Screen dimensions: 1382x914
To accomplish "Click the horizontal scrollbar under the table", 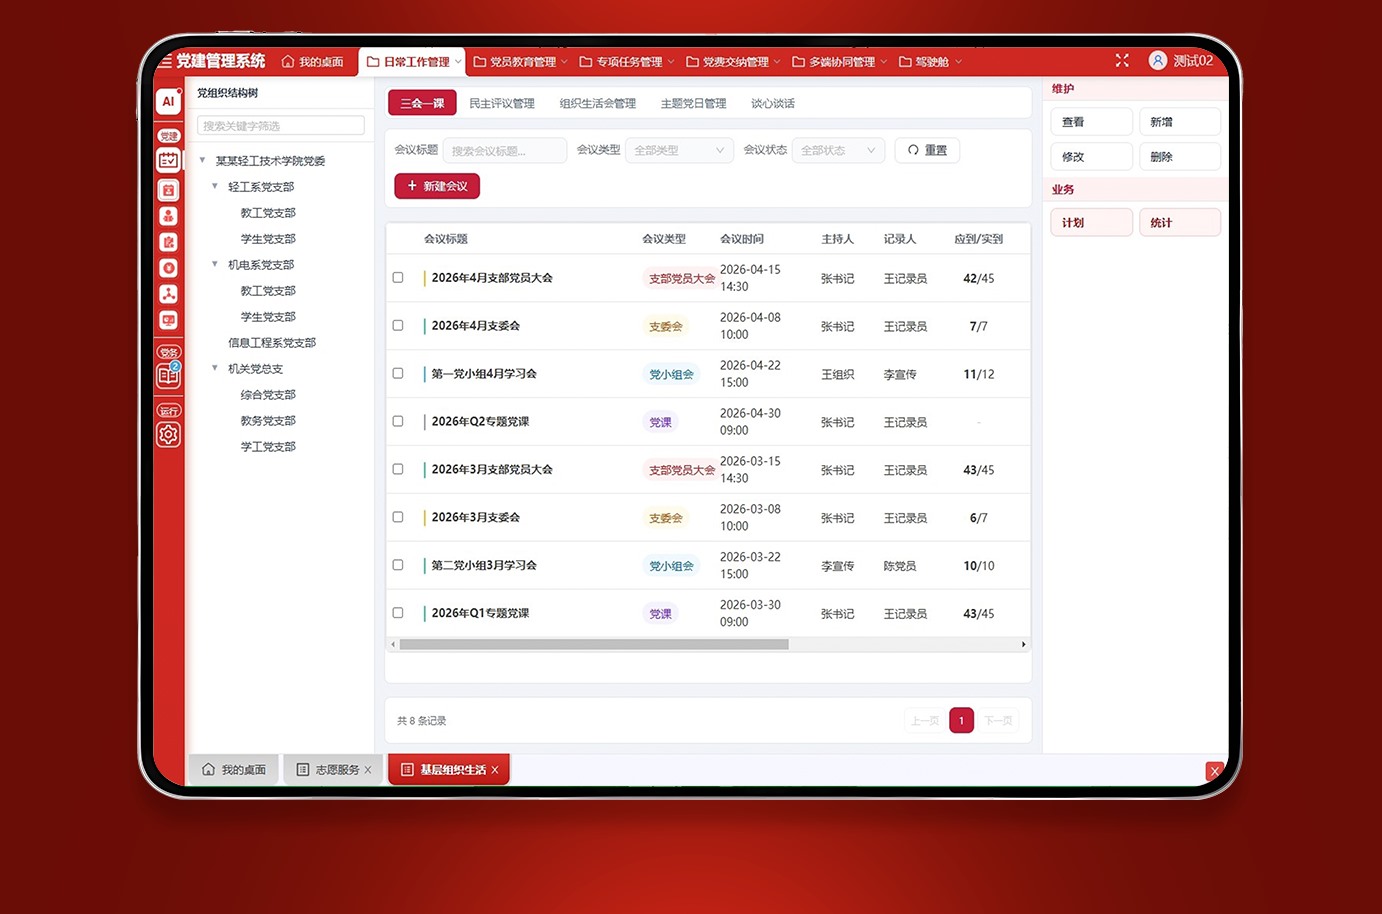I will click(x=594, y=644).
